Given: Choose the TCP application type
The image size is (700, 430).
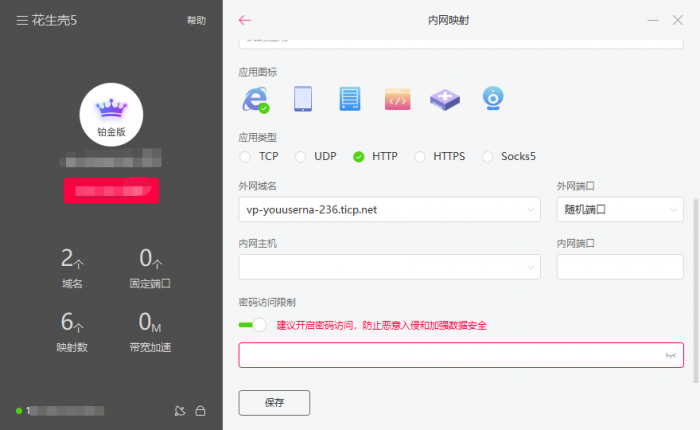Looking at the screenshot, I should [x=245, y=157].
